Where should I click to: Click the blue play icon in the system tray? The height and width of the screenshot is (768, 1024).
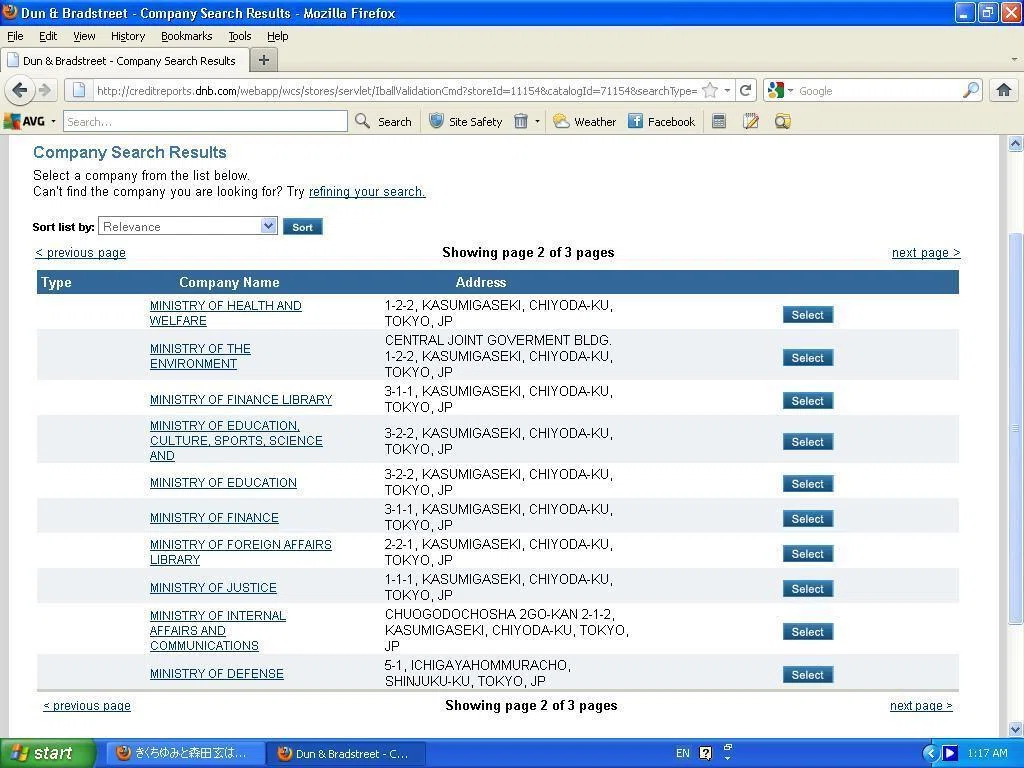[950, 753]
